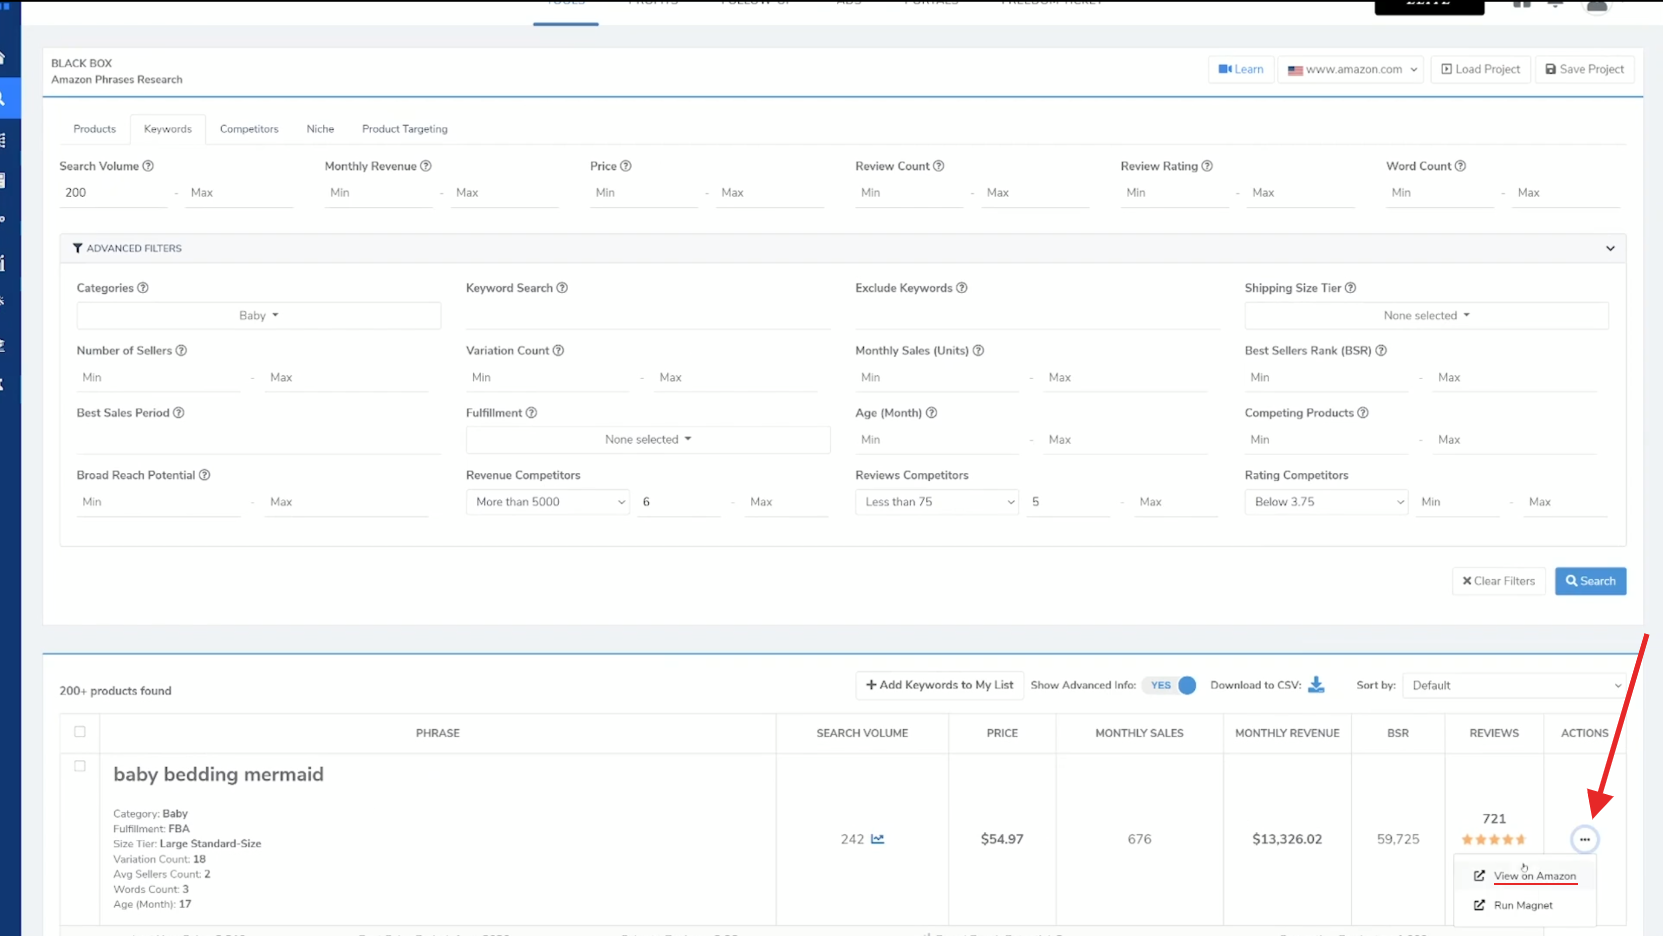Click the Search Volume minimum field

pyautogui.click(x=113, y=193)
